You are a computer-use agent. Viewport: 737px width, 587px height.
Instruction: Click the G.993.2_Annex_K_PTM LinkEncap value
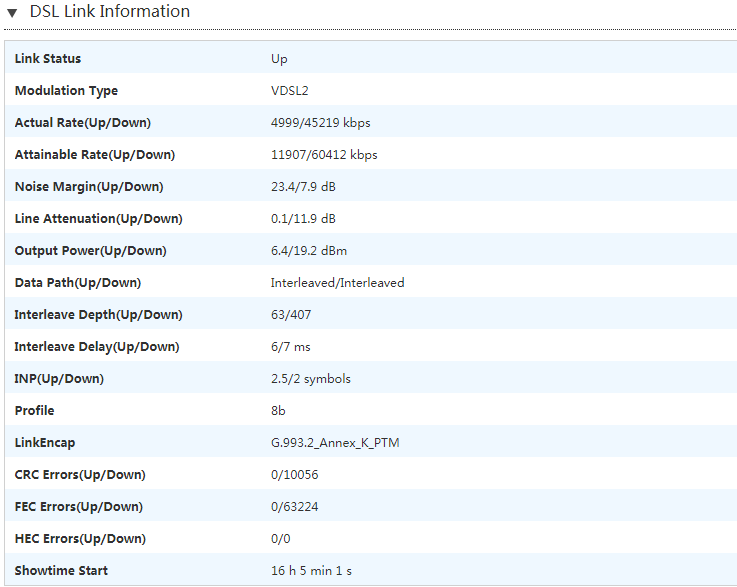pos(335,443)
